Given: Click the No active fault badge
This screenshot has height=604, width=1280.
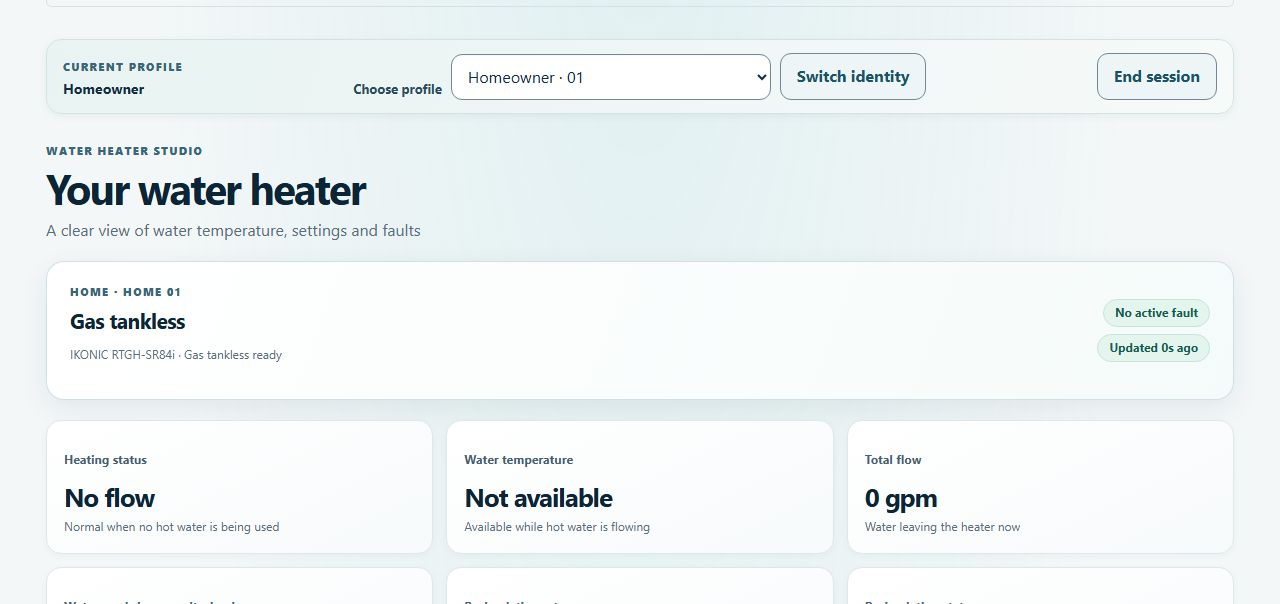Looking at the screenshot, I should click(1156, 313).
